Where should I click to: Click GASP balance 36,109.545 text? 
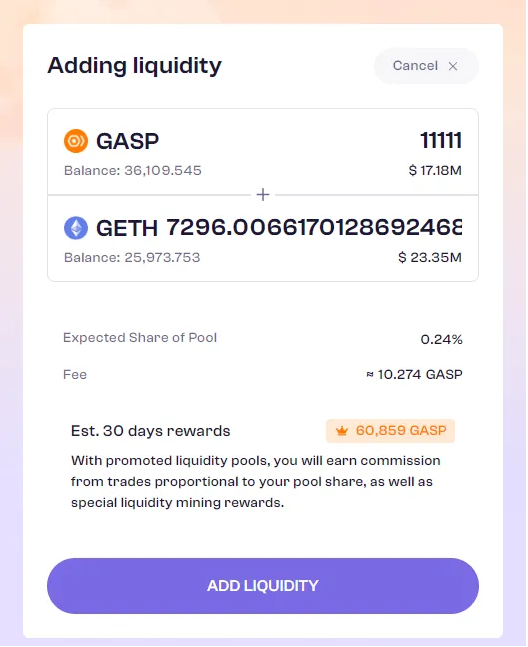point(132,170)
